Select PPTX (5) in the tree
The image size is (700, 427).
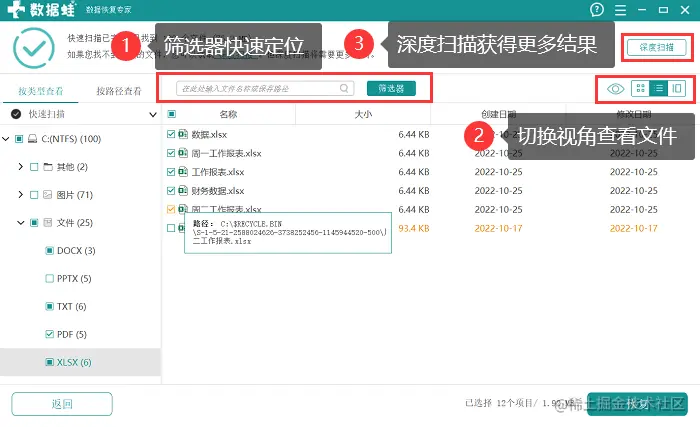74,278
